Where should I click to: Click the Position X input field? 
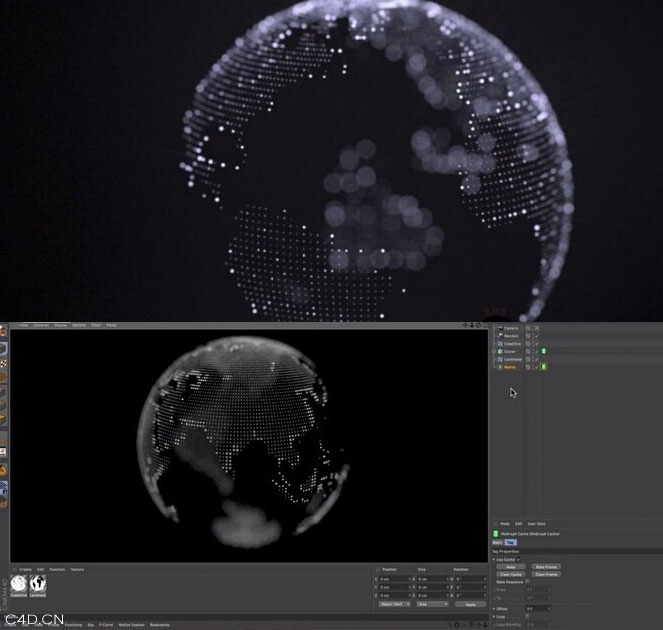point(394,579)
